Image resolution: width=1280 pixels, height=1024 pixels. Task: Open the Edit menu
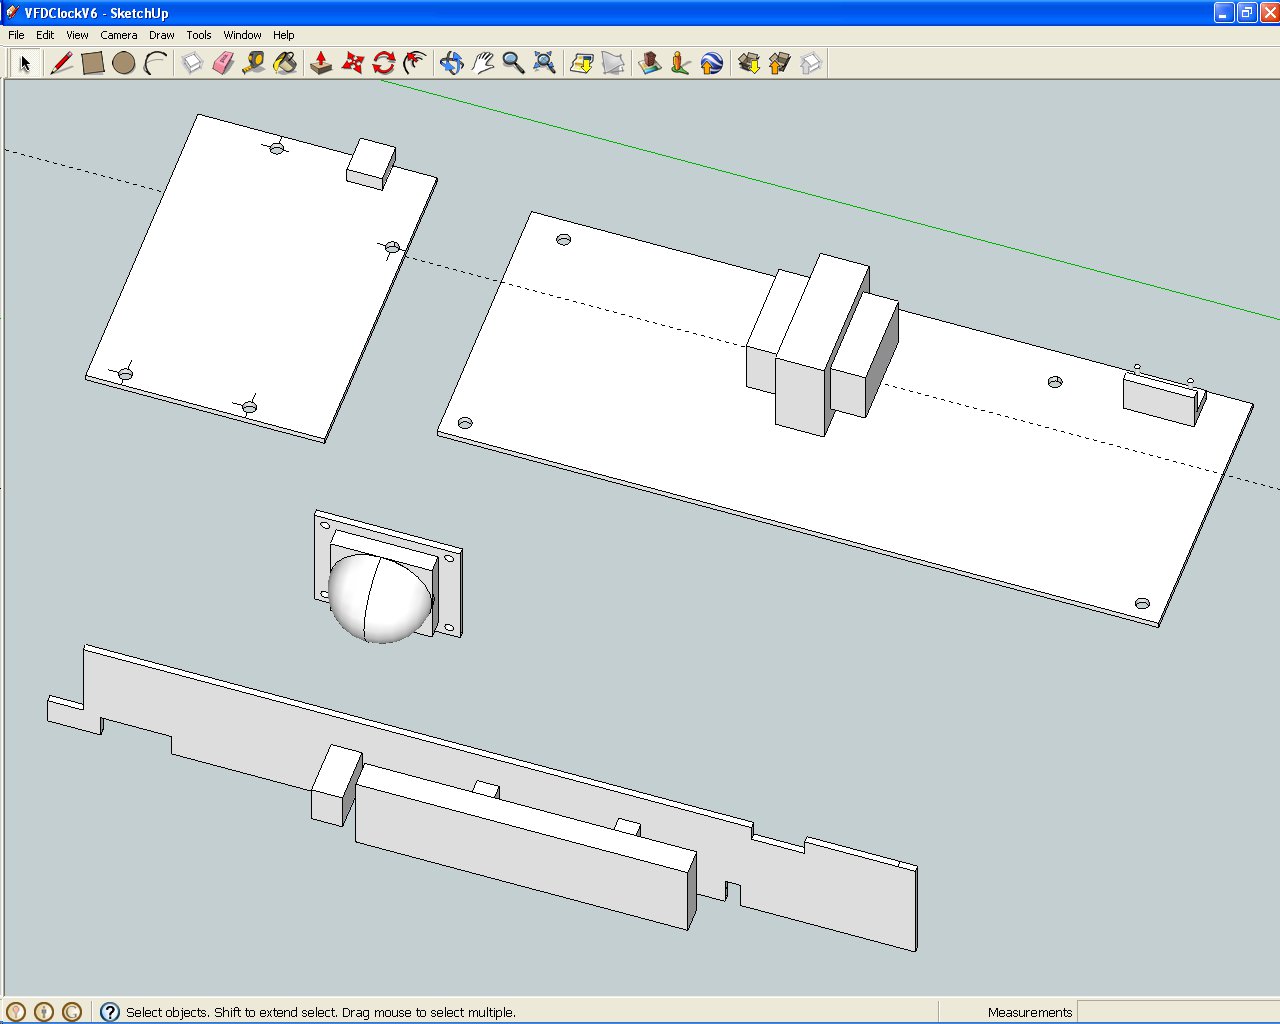click(x=45, y=35)
